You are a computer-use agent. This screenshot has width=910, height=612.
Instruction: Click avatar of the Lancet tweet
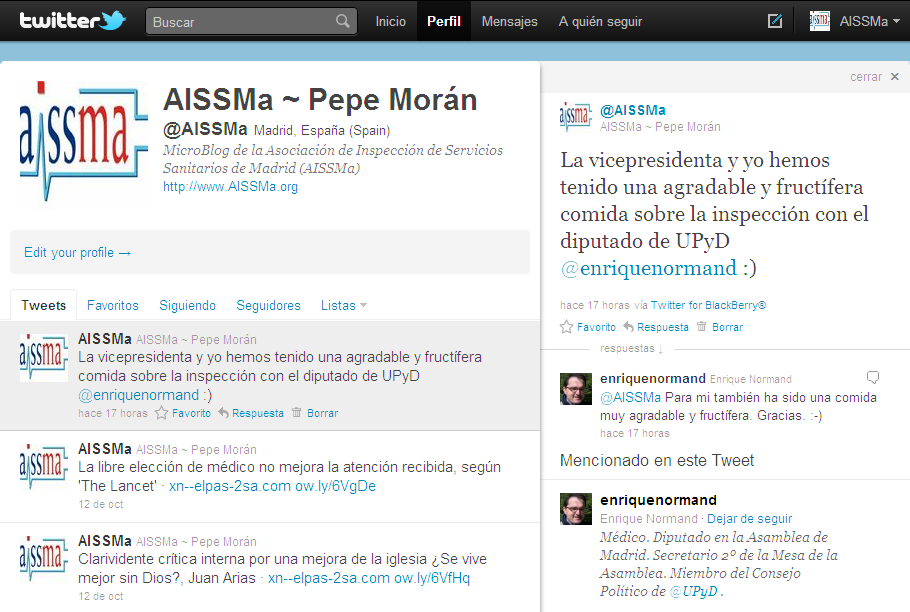pos(44,467)
